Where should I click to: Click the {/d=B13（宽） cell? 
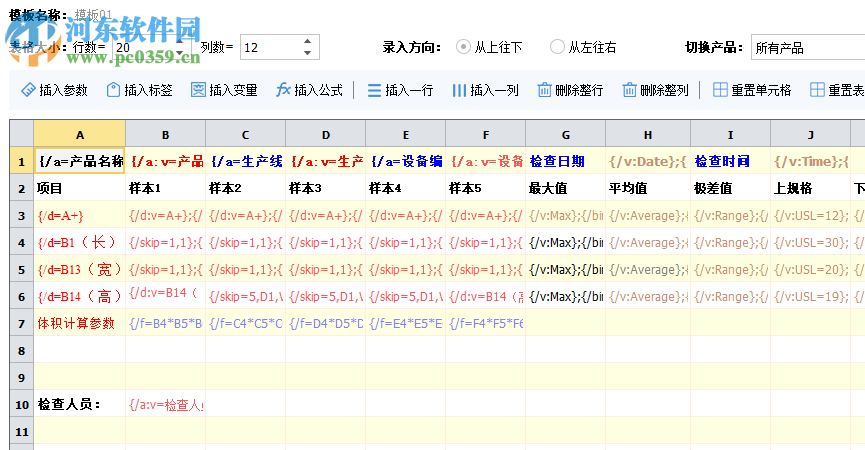pyautogui.click(x=80, y=269)
